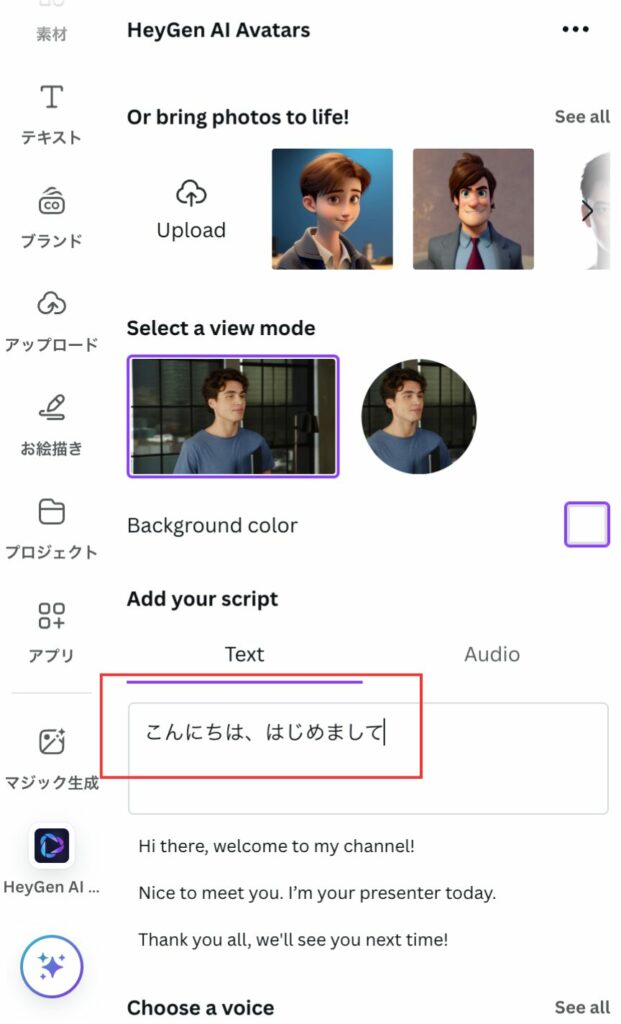Select the Text script tab
Viewport: 621px width, 1024px height.
[245, 655]
